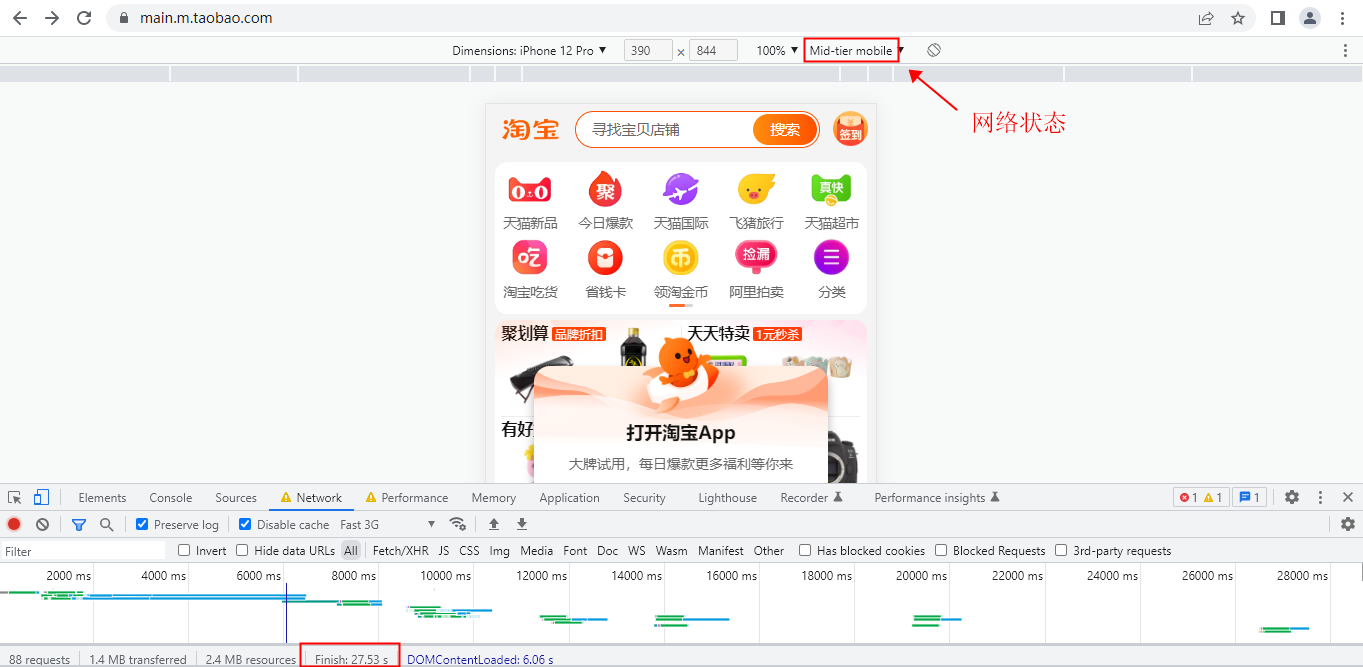The height and width of the screenshot is (667, 1363).
Task: Check Has blocked cookies checkbox
Action: [805, 550]
